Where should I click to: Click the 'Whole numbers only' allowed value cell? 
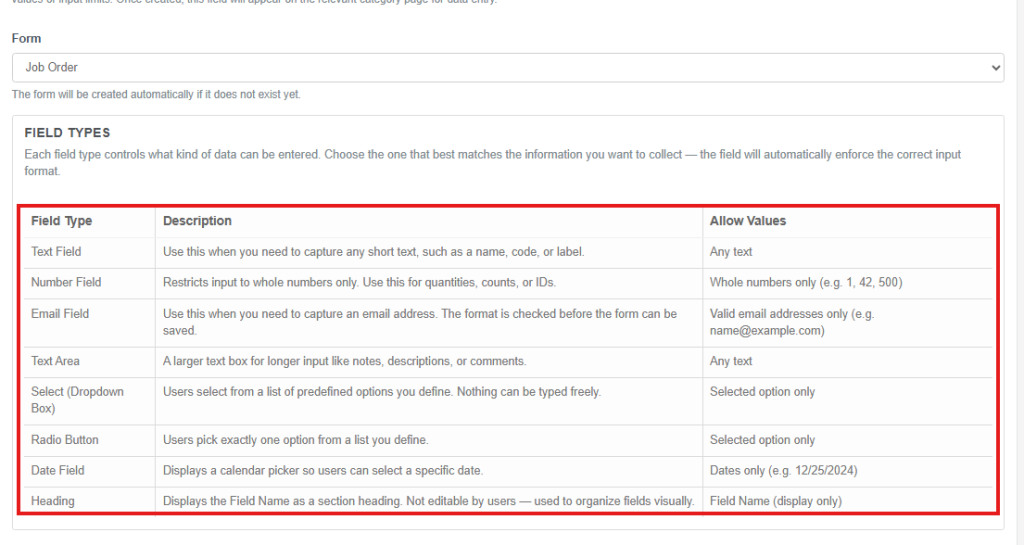(x=806, y=282)
